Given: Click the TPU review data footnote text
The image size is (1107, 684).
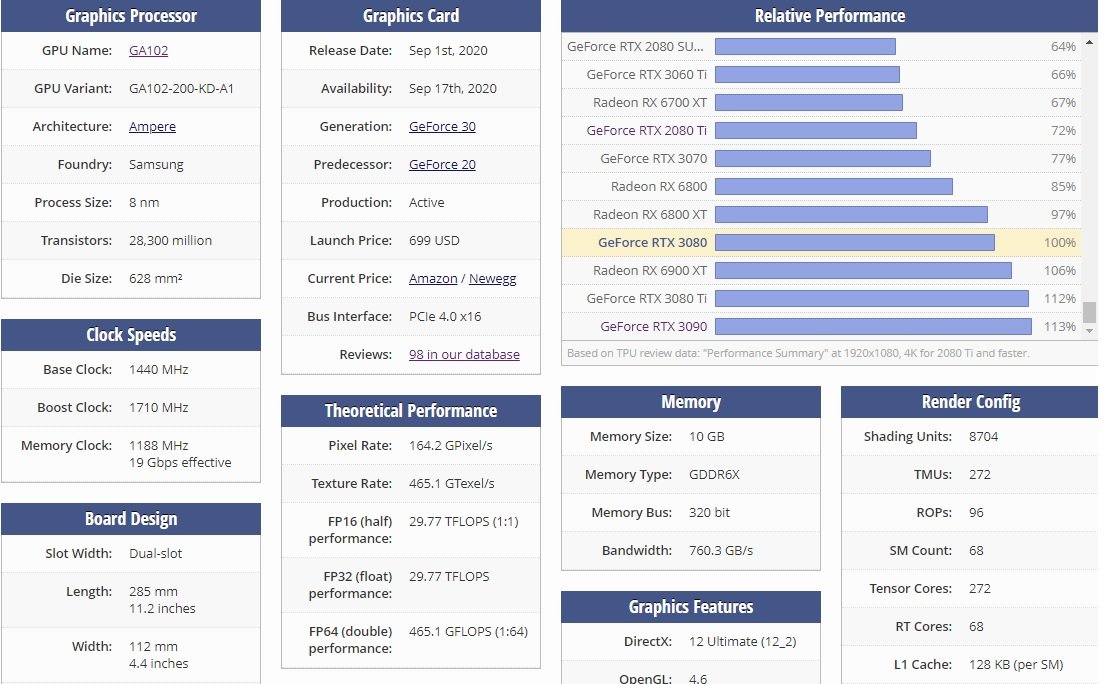Looking at the screenshot, I should pos(798,353).
